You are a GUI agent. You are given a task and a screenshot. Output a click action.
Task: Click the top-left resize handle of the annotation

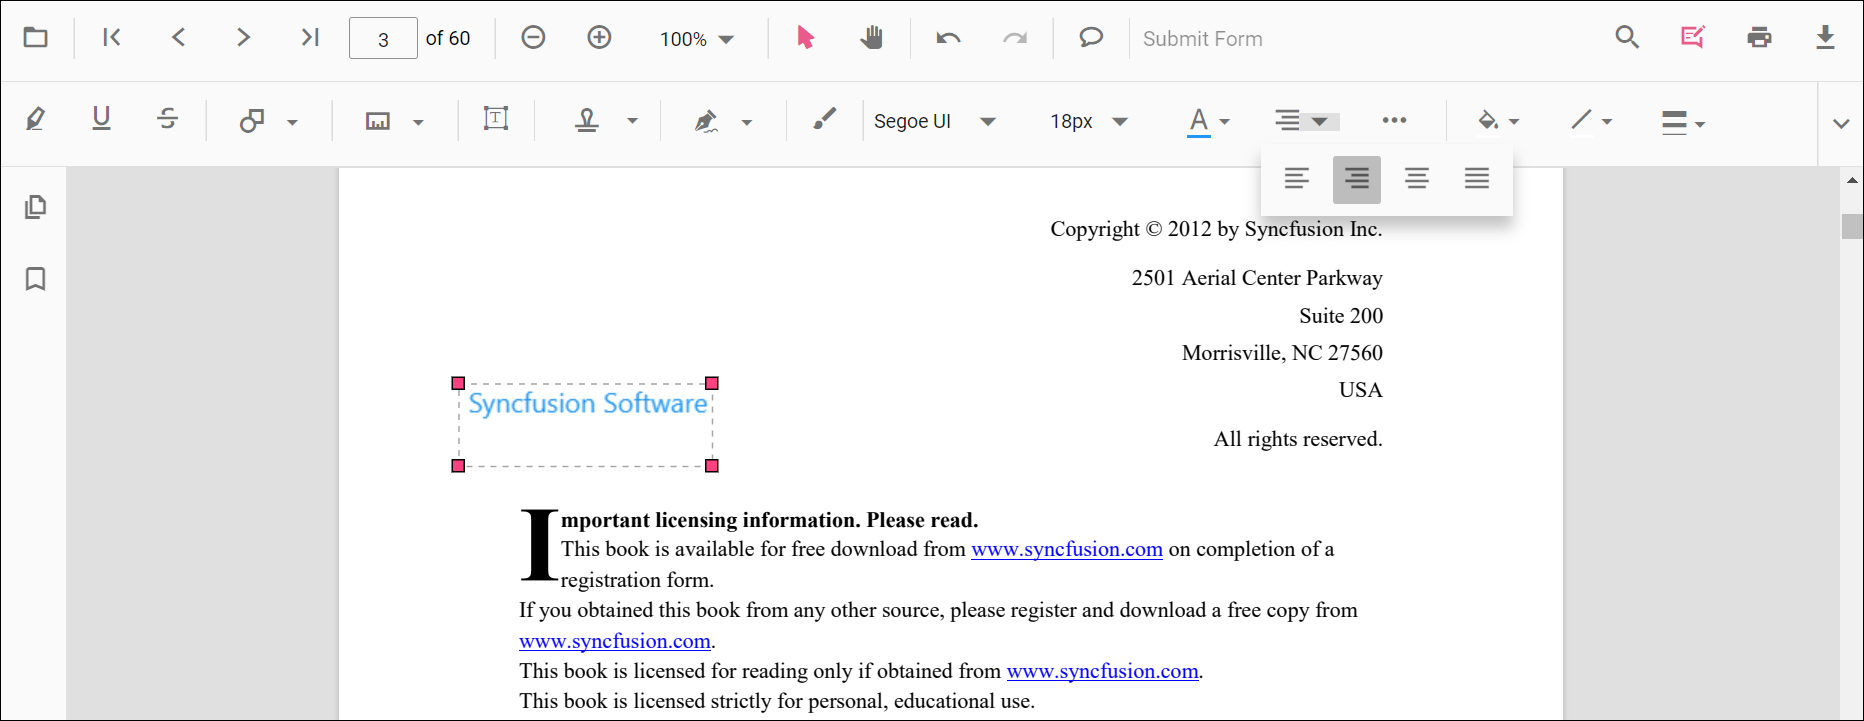click(x=458, y=383)
